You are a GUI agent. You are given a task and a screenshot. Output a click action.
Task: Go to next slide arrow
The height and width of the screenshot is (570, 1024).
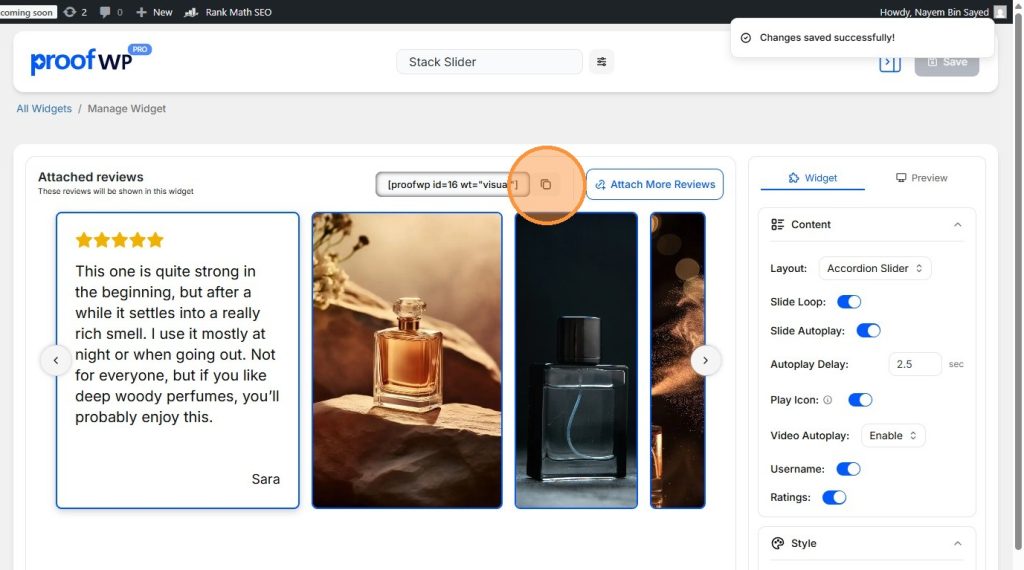[705, 360]
